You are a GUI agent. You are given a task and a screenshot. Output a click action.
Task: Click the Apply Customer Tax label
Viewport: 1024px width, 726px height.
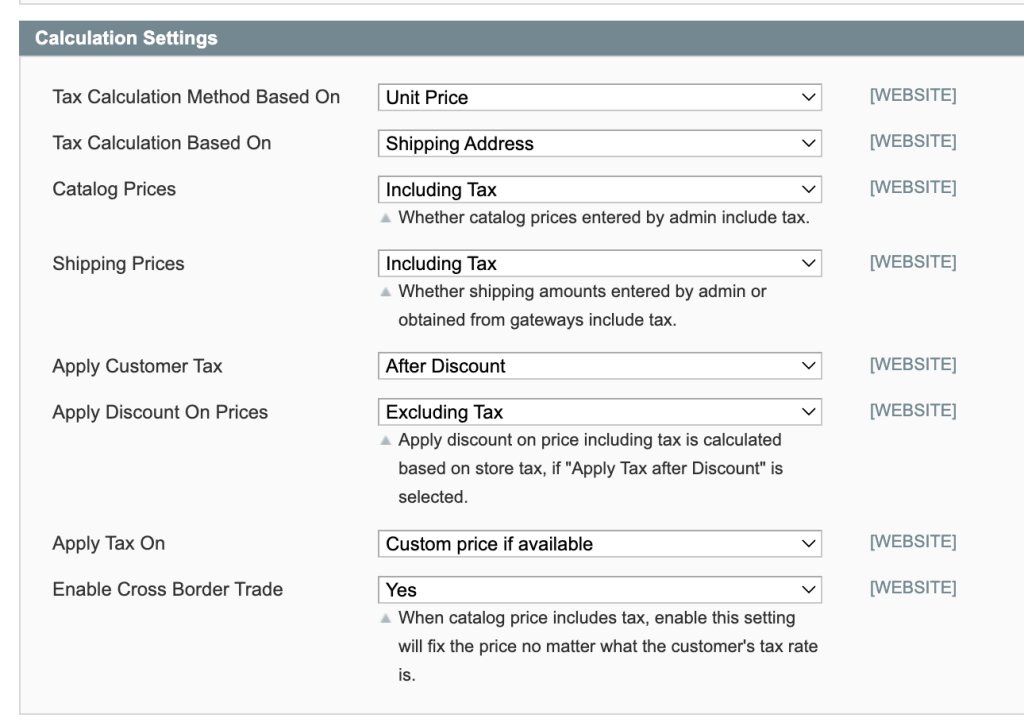click(x=137, y=366)
